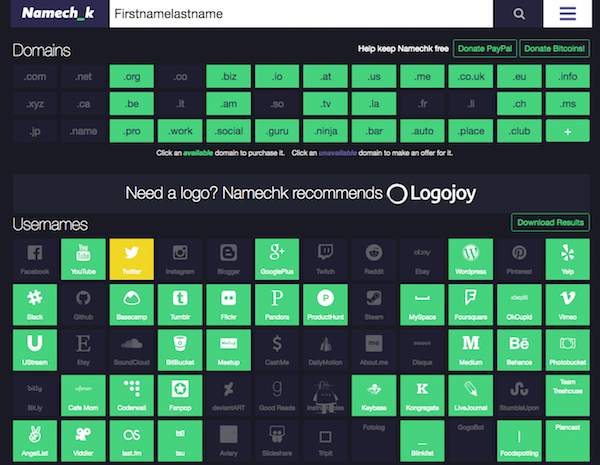The height and width of the screenshot is (465, 600).
Task: Click the Behance username tile
Action: (x=519, y=350)
